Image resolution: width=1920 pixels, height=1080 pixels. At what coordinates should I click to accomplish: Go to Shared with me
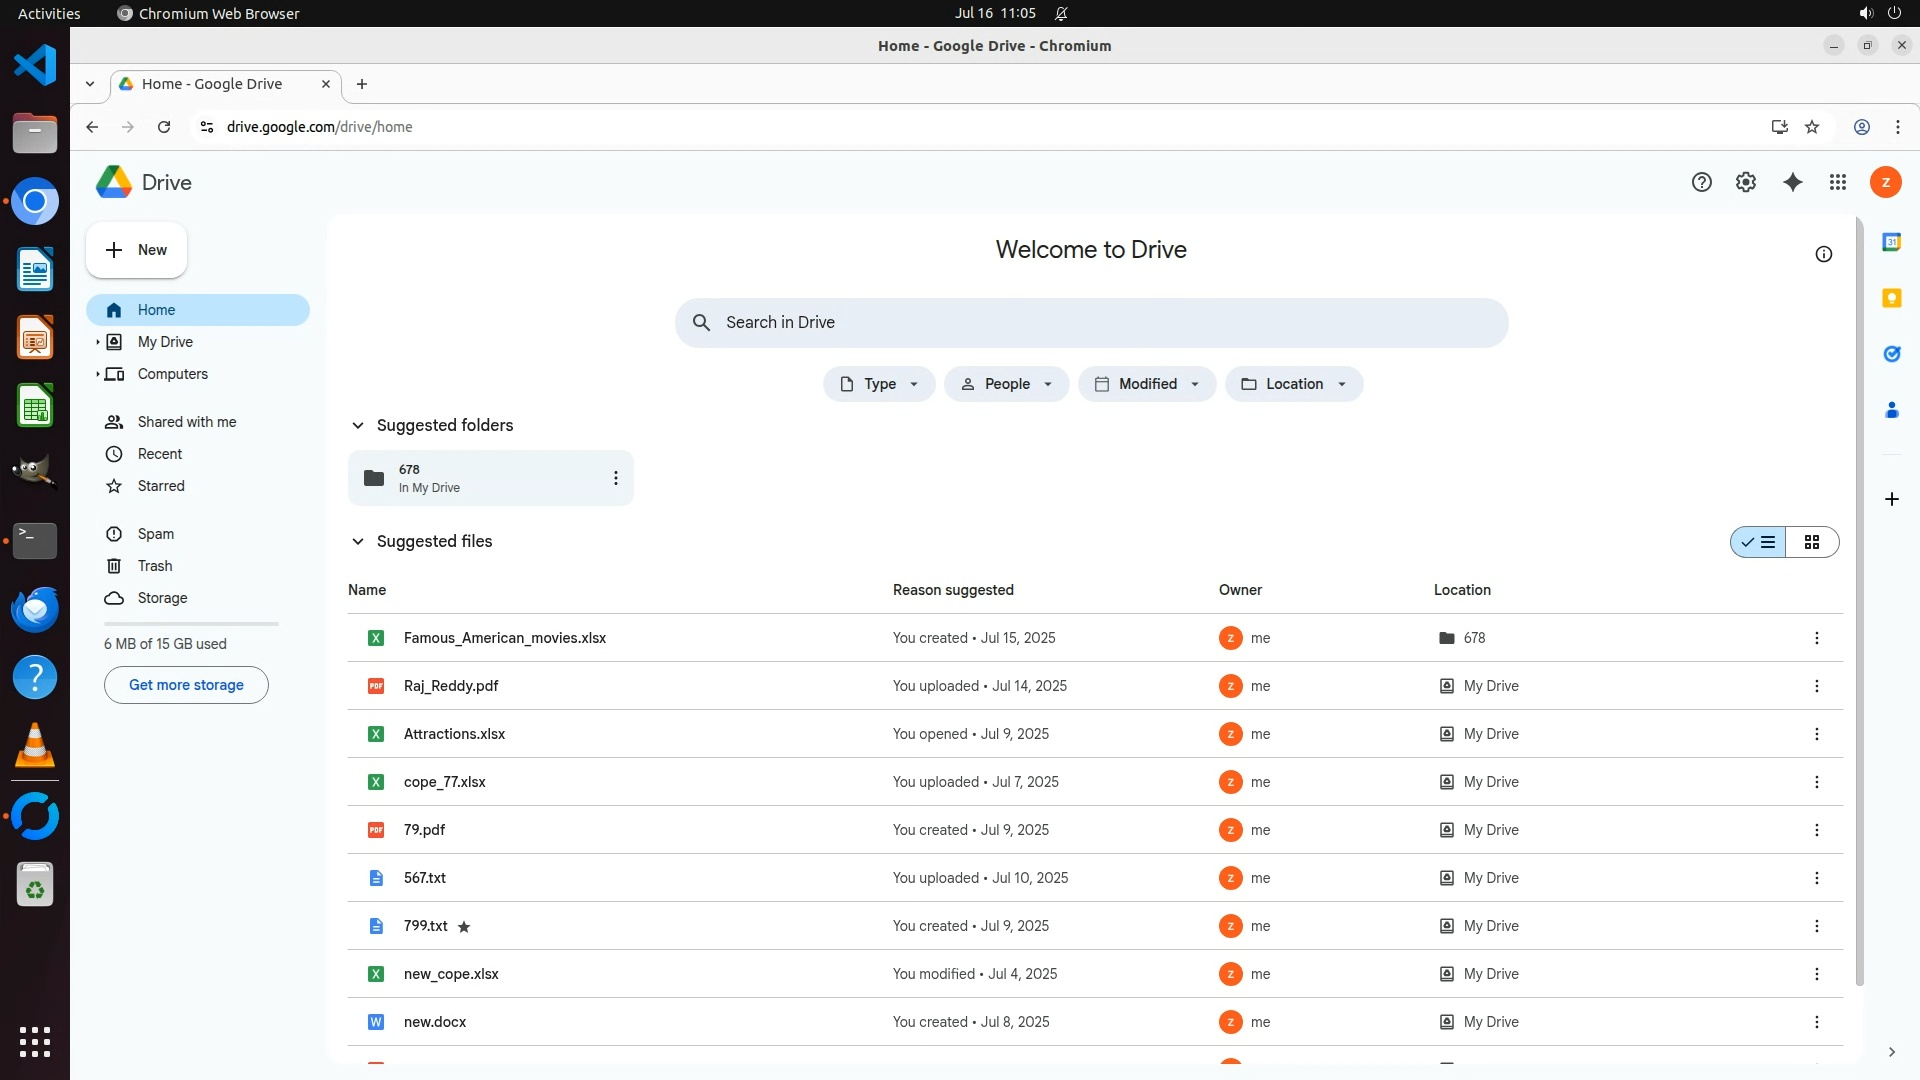pos(186,422)
